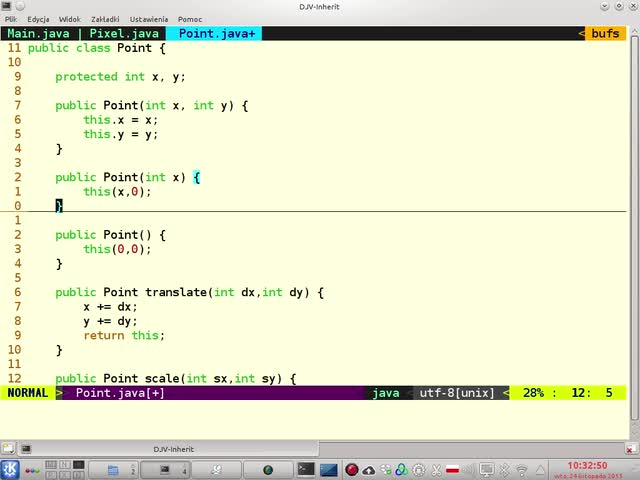Open the Edycja menu
This screenshot has height=480, width=640.
(x=38, y=19)
